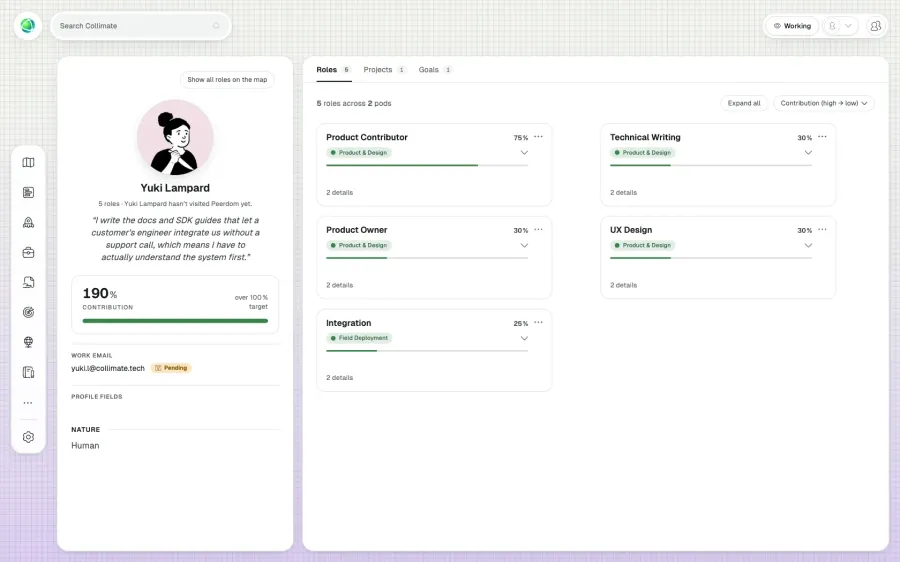
Task: Open the rocket icon in sidebar
Action: 28,223
